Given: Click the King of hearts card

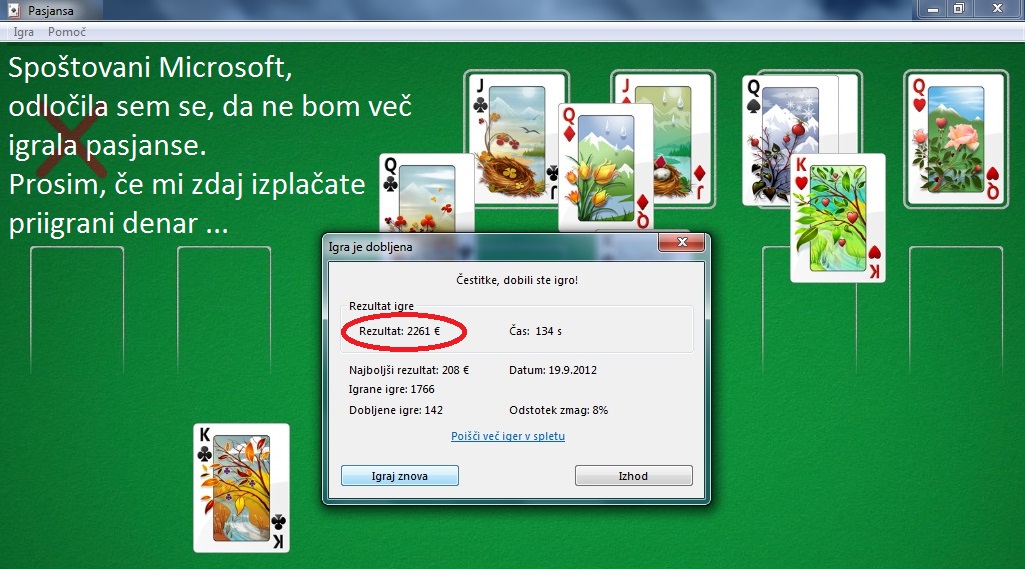Looking at the screenshot, I should click(x=838, y=218).
